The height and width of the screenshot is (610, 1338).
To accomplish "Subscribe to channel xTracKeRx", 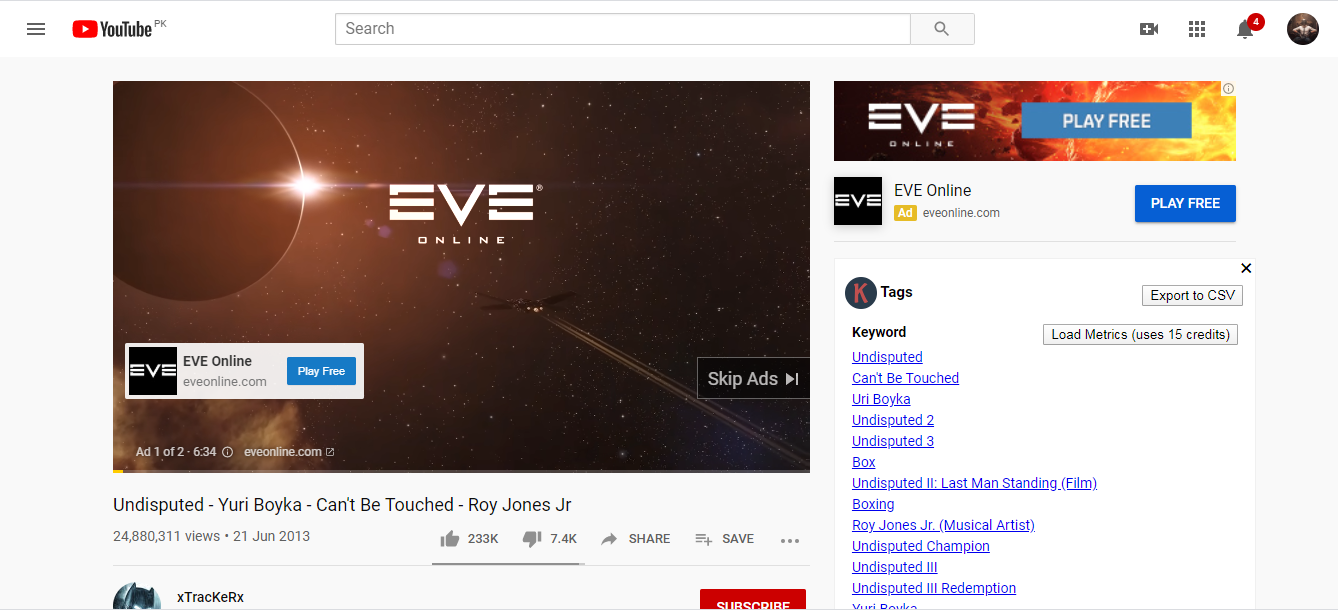I will 753,601.
